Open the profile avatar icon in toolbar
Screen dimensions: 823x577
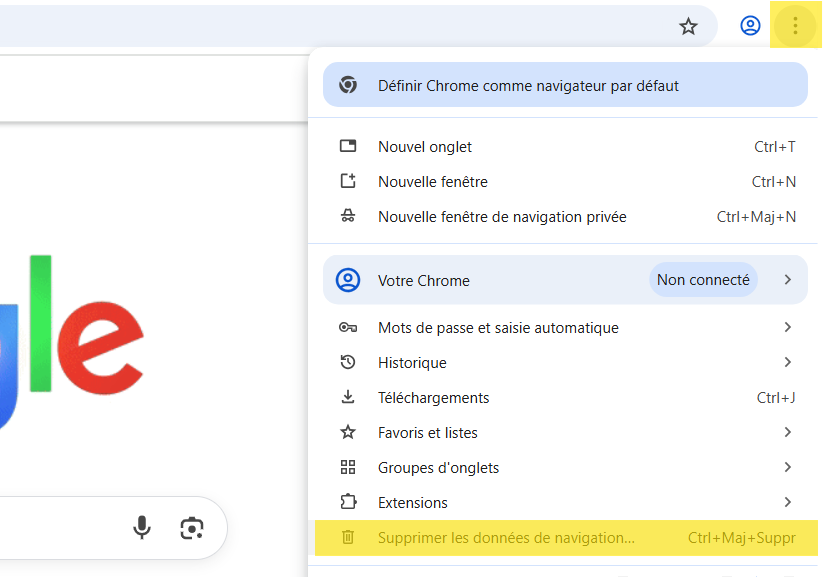click(x=750, y=26)
